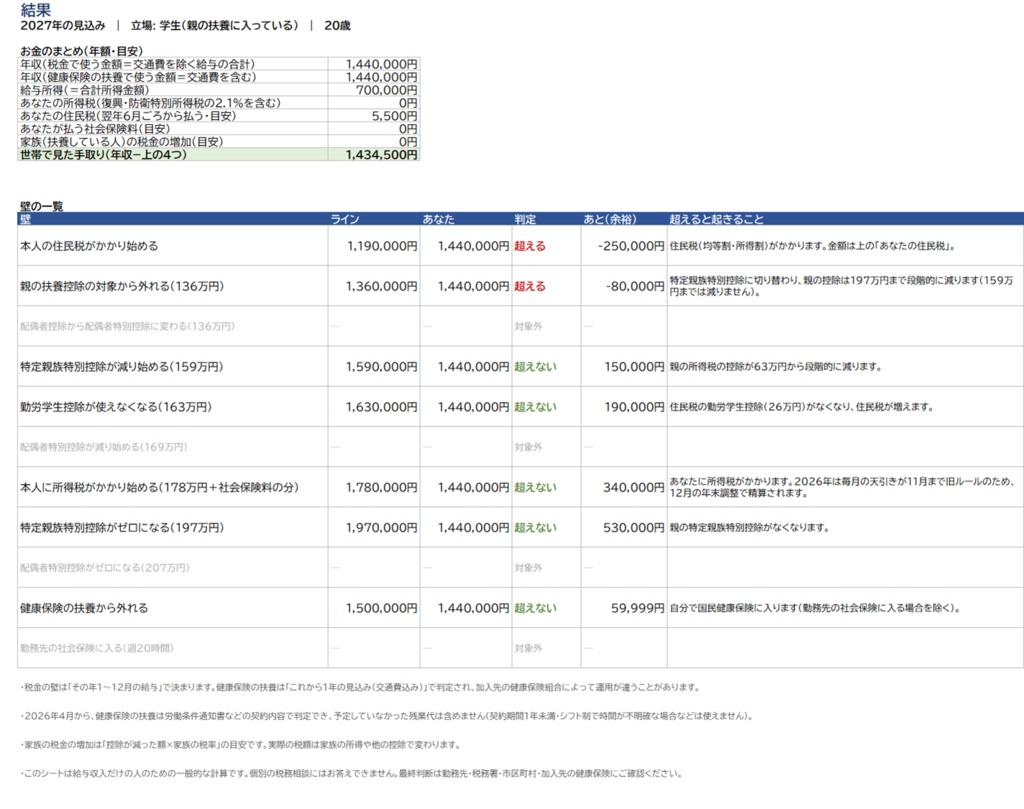Select the 自分で国民健康保険に入ります description
The image size is (1024, 809).
pos(814,608)
